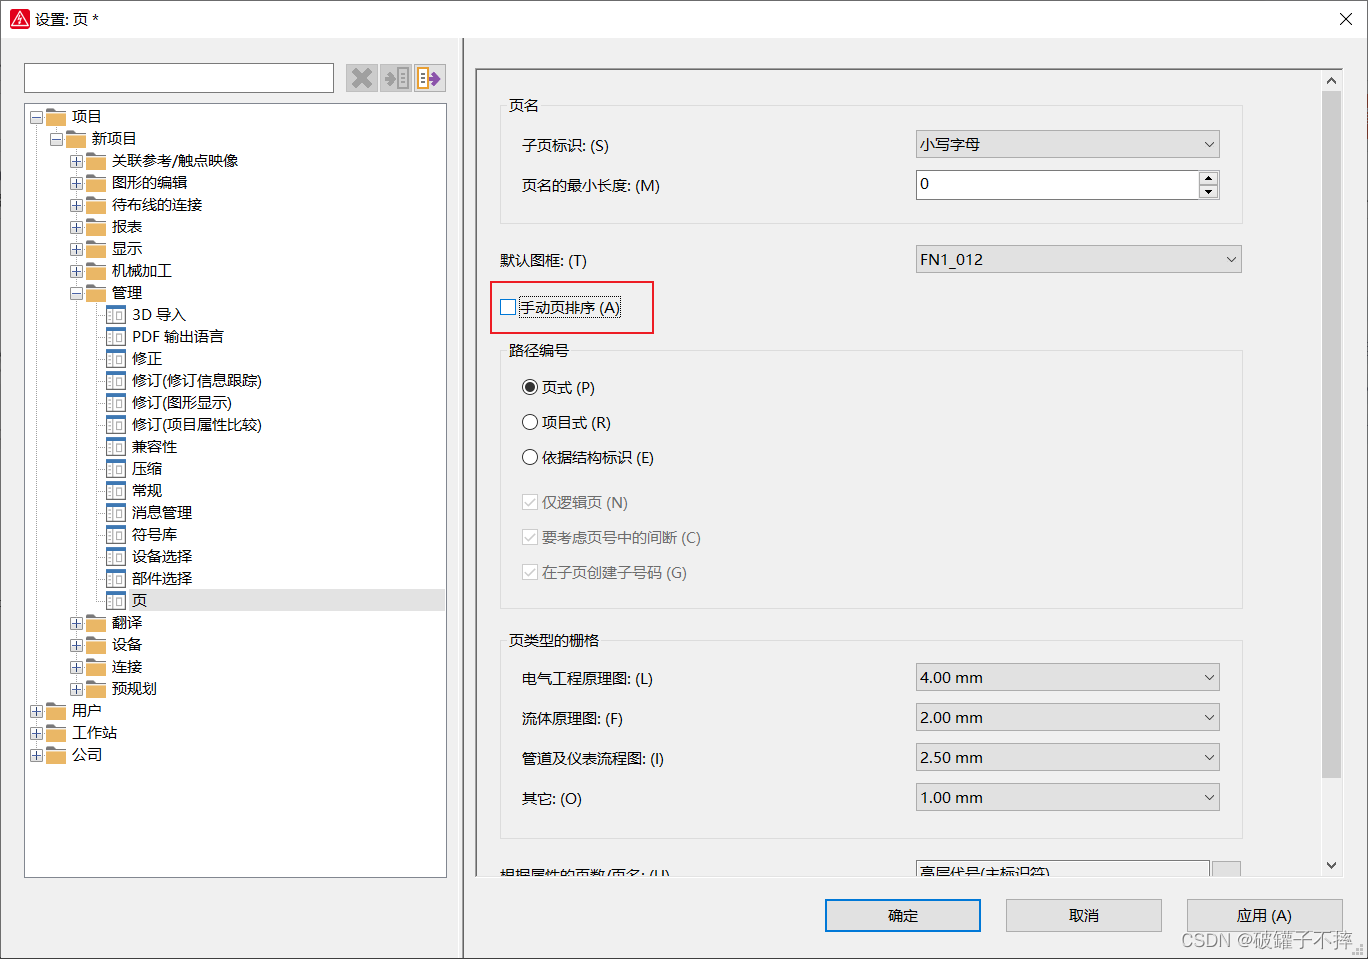Click the vertical scrollbar thumb

click(1331, 435)
